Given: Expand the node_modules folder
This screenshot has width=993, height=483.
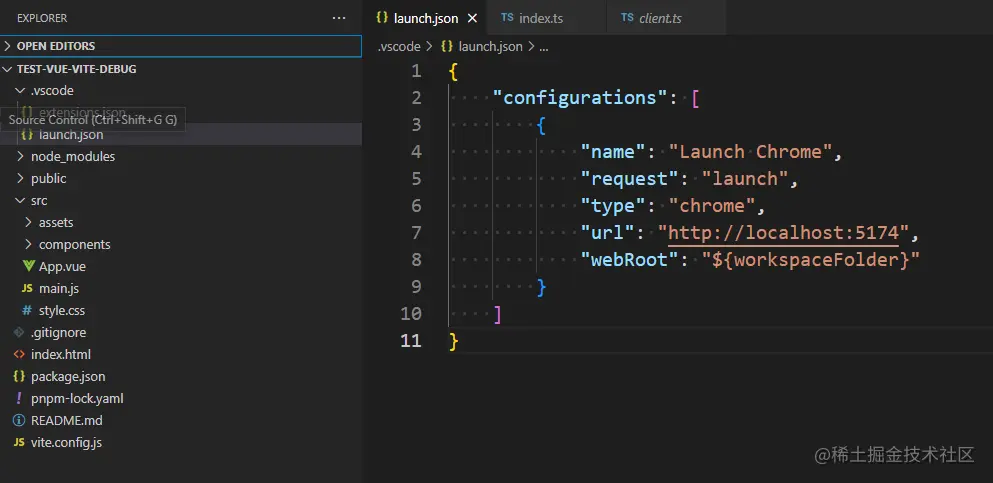Looking at the screenshot, I should 181,156.
